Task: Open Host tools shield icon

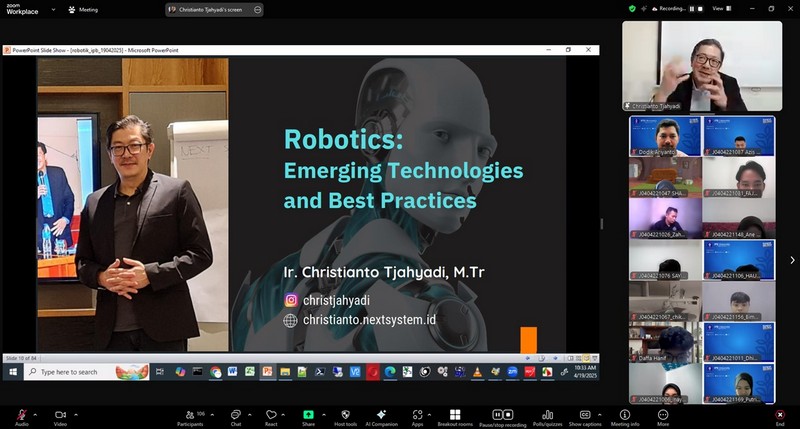Action: click(345, 414)
